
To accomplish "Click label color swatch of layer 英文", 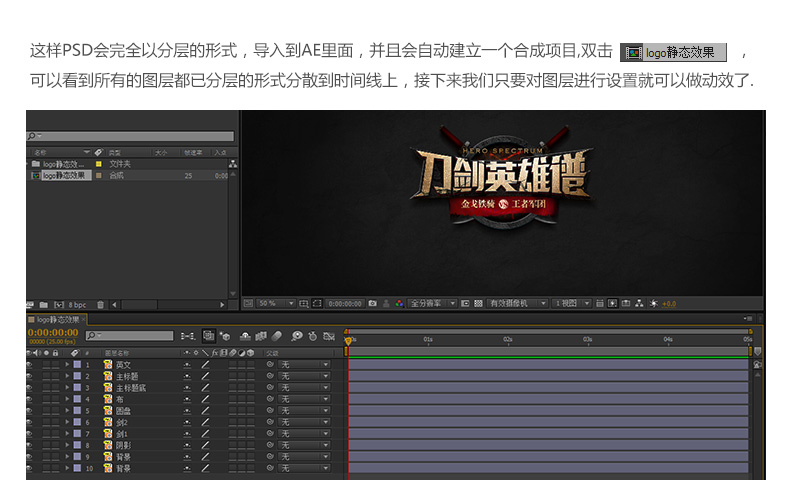I will tap(77, 364).
